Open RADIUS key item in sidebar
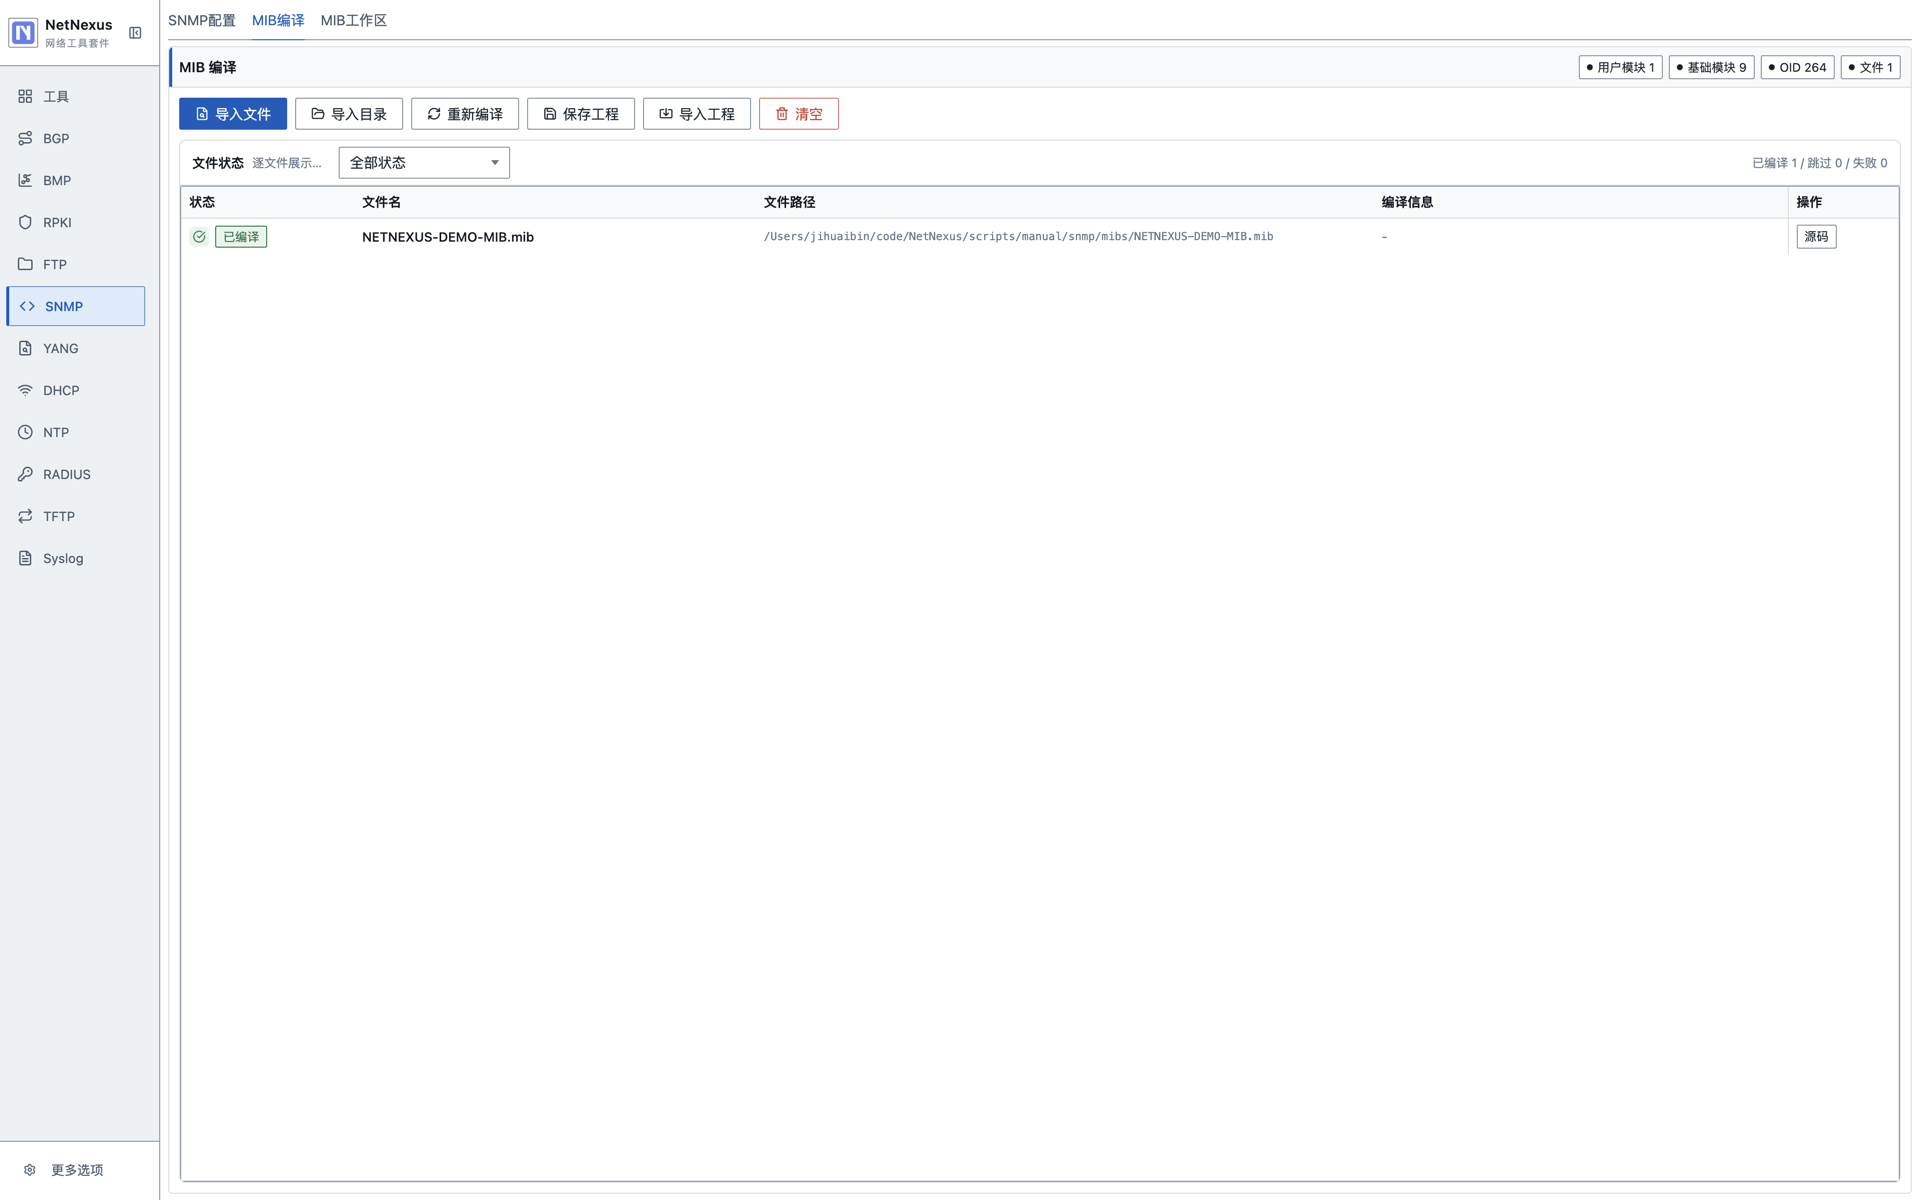 point(76,474)
